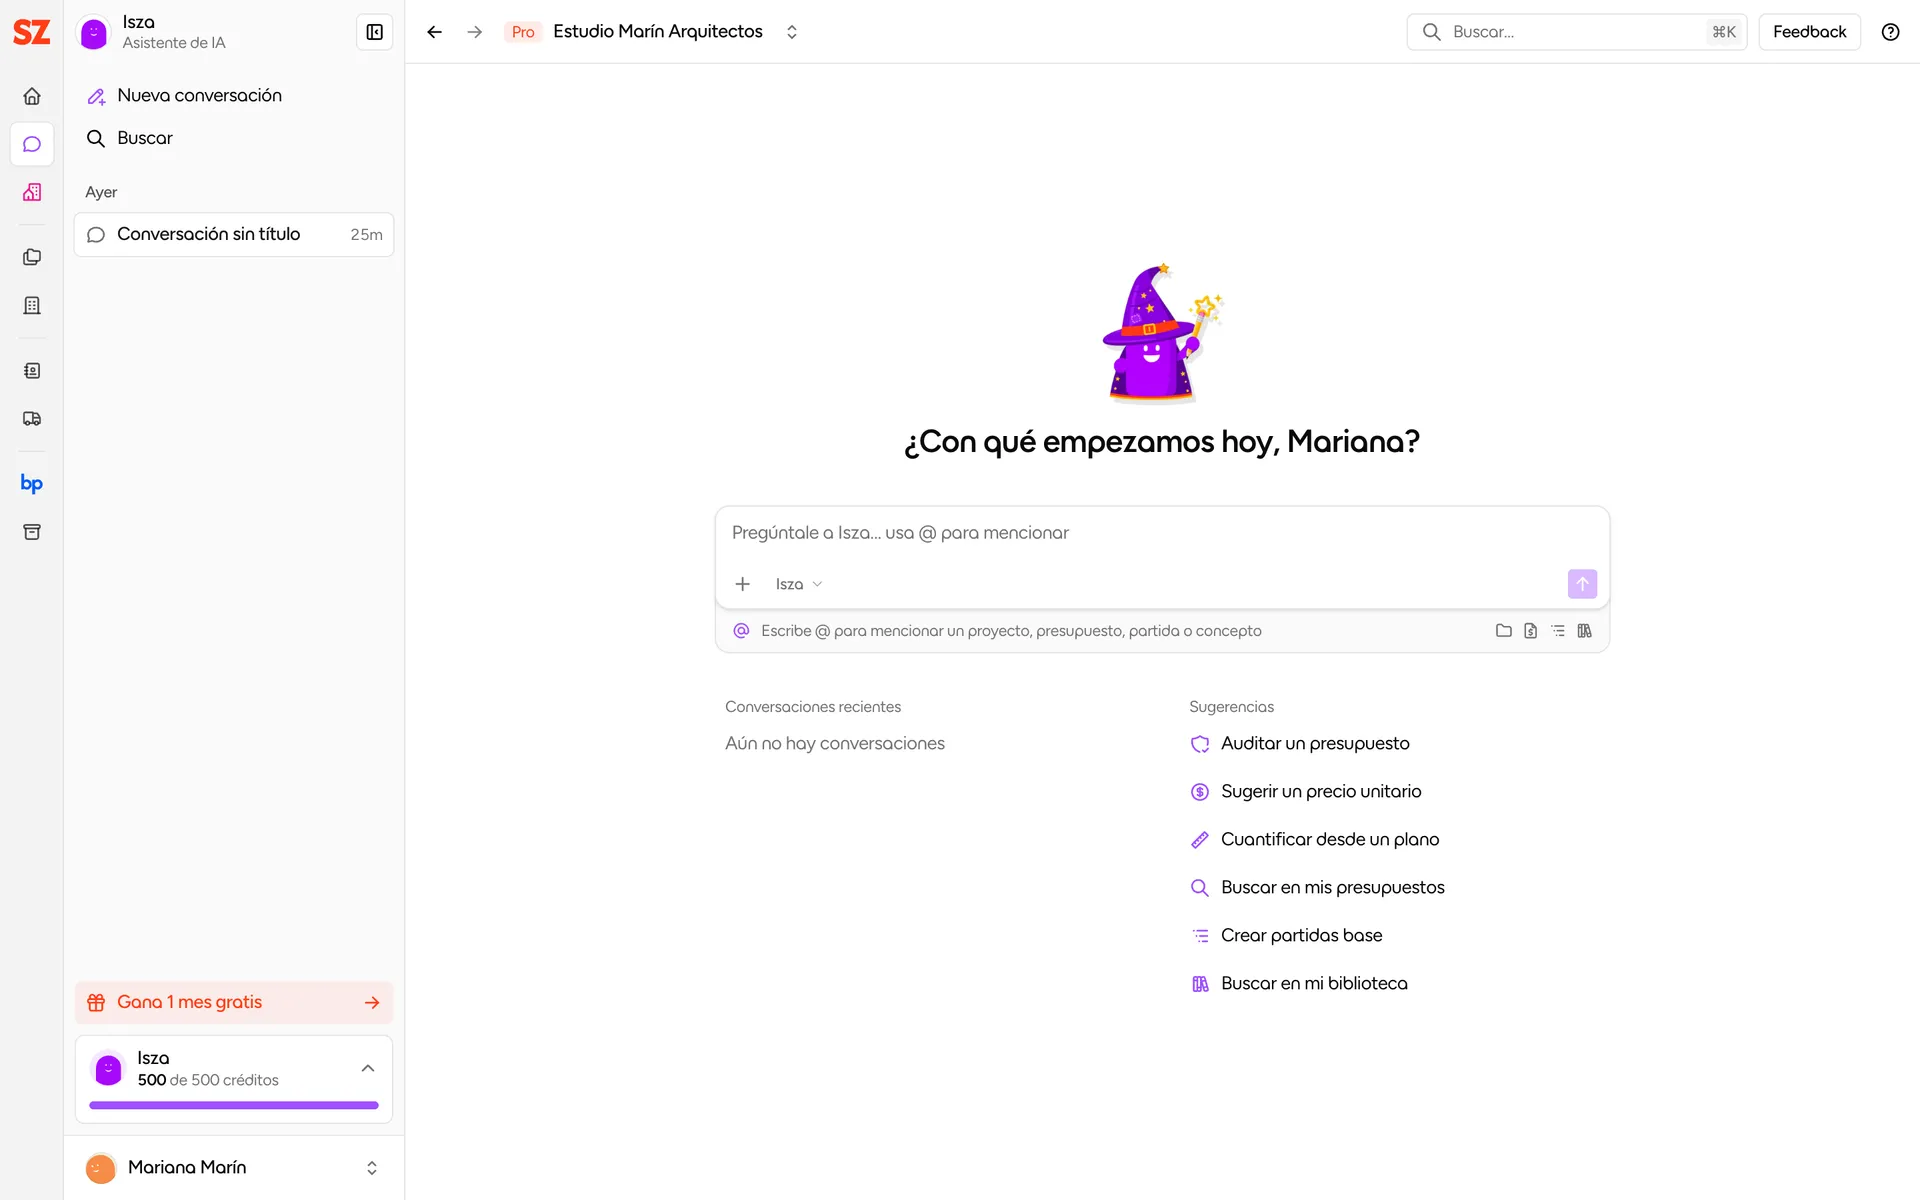Click the Pro plan badge
Screen dimensions: 1920x1200
click(523, 32)
